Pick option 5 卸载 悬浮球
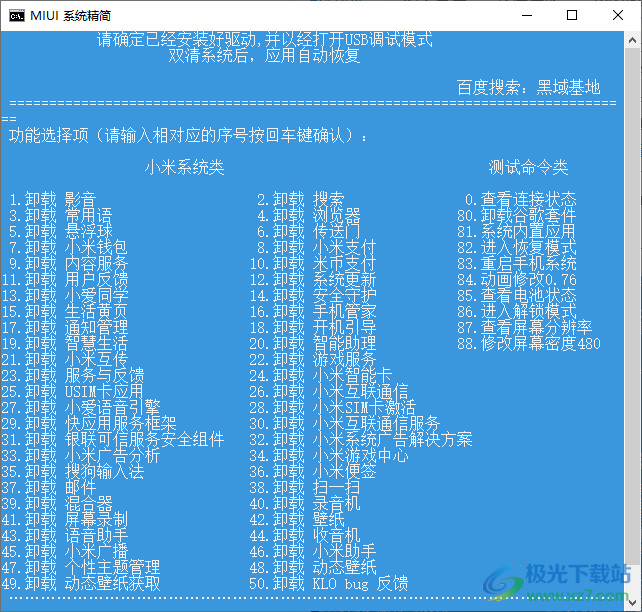The width and height of the screenshot is (642, 612). (61, 232)
